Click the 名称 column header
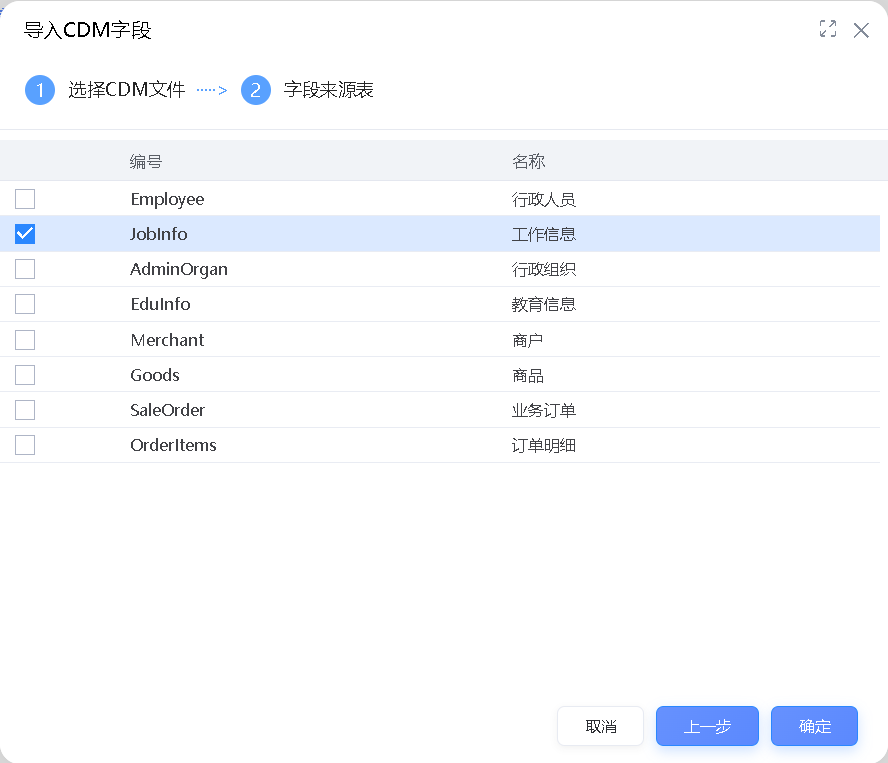 [527, 161]
